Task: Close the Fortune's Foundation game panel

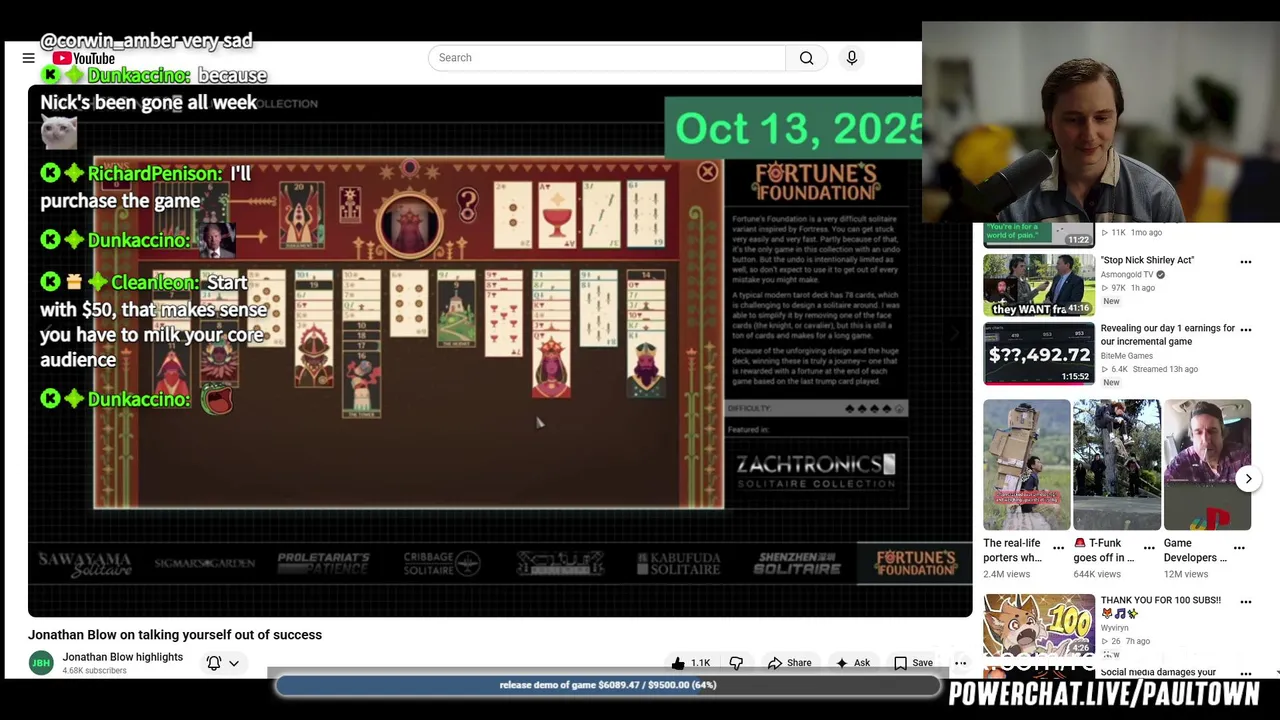Action: tap(707, 172)
